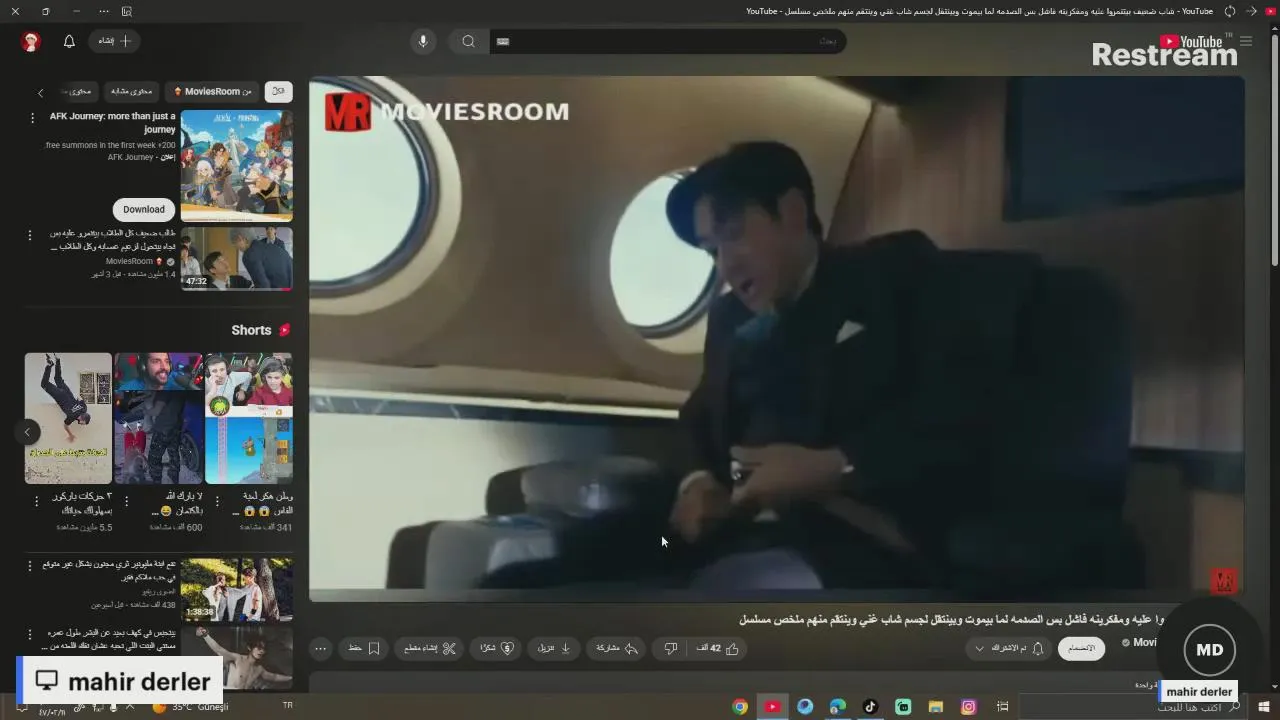Screen dimensions: 1280x720
Task: Open options for the 5.5 million views Short
Action: click(37, 501)
